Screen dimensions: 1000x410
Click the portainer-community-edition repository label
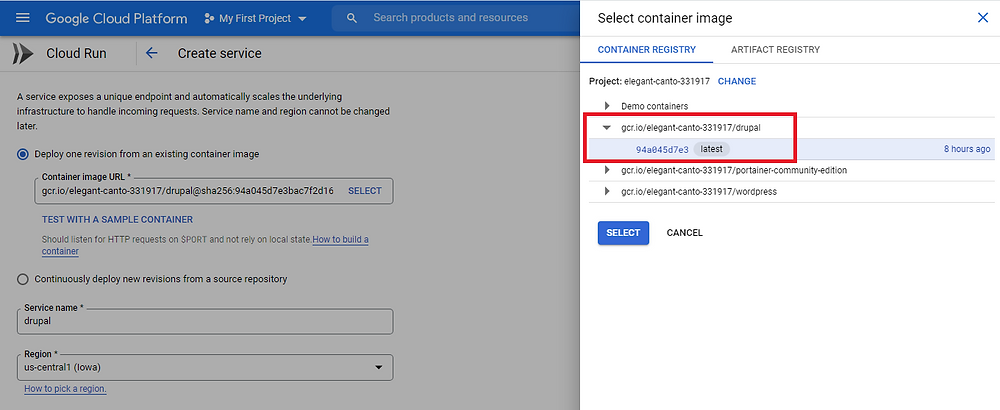(x=734, y=170)
